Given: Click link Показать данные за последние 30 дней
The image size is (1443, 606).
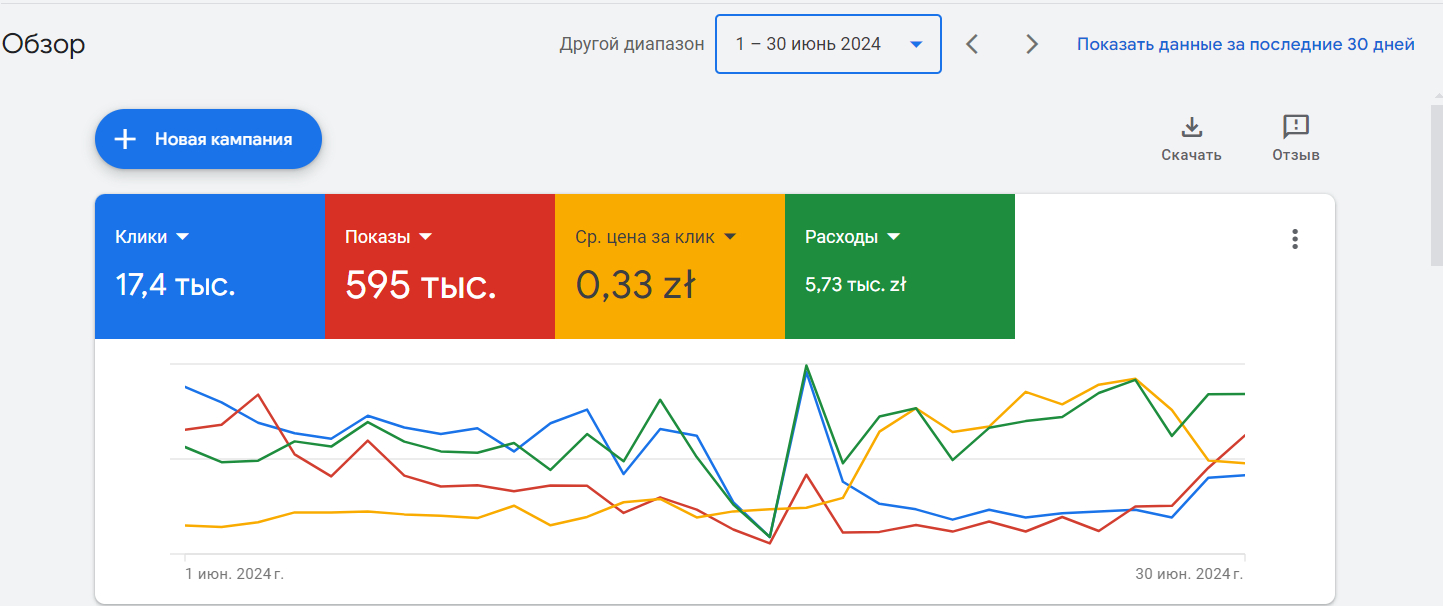Looking at the screenshot, I should click(x=1245, y=44).
